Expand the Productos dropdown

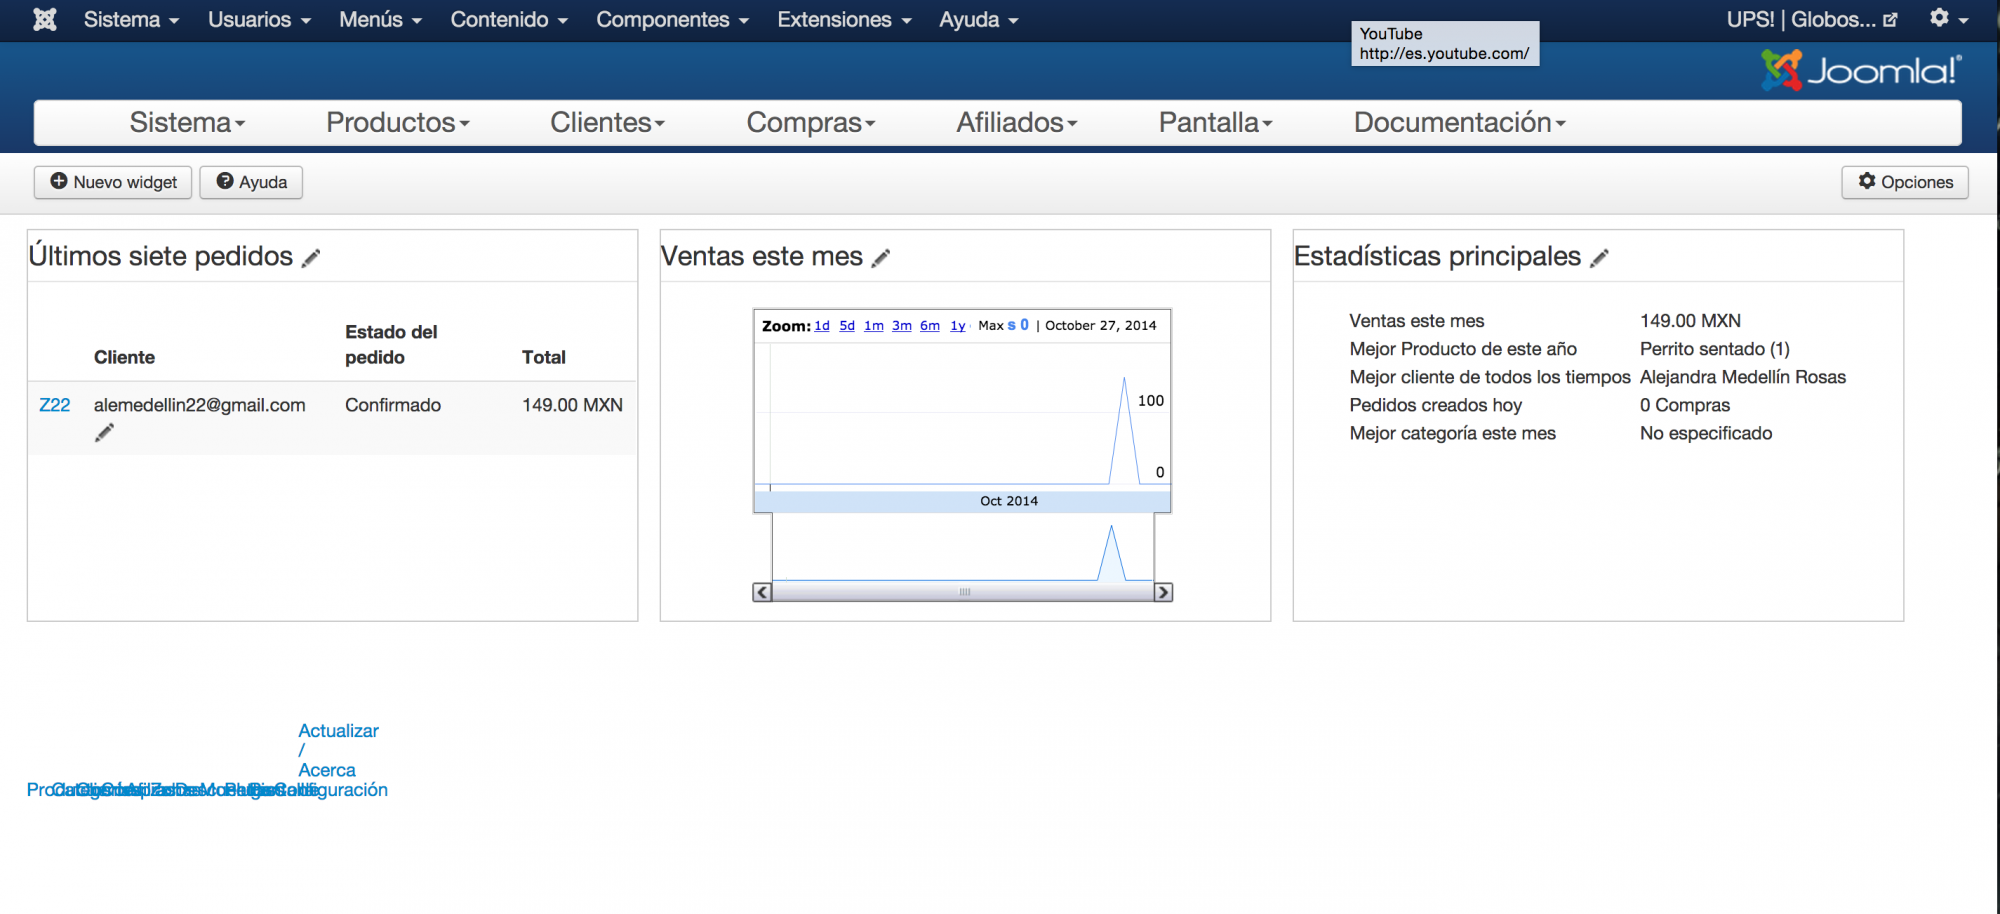(398, 122)
